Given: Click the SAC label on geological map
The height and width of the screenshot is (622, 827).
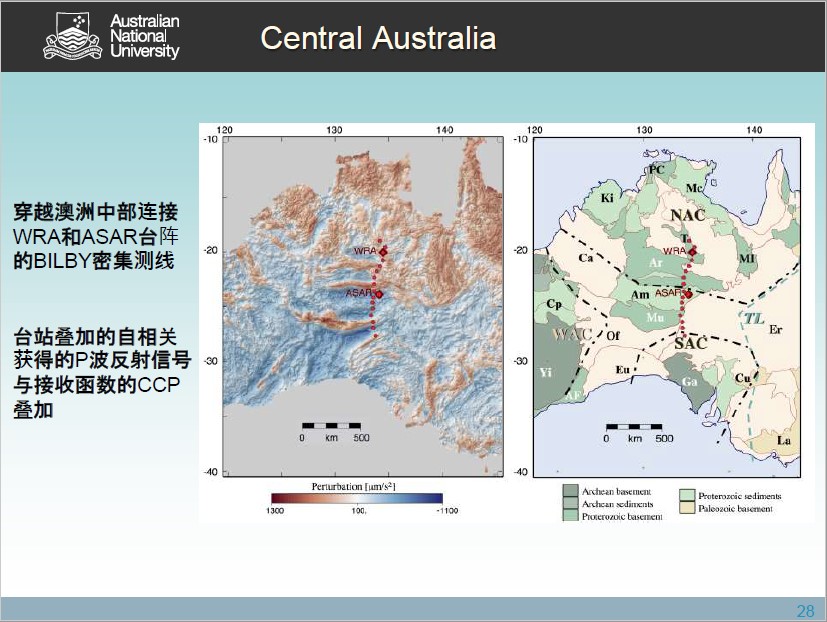Looking at the screenshot, I should coord(690,343).
